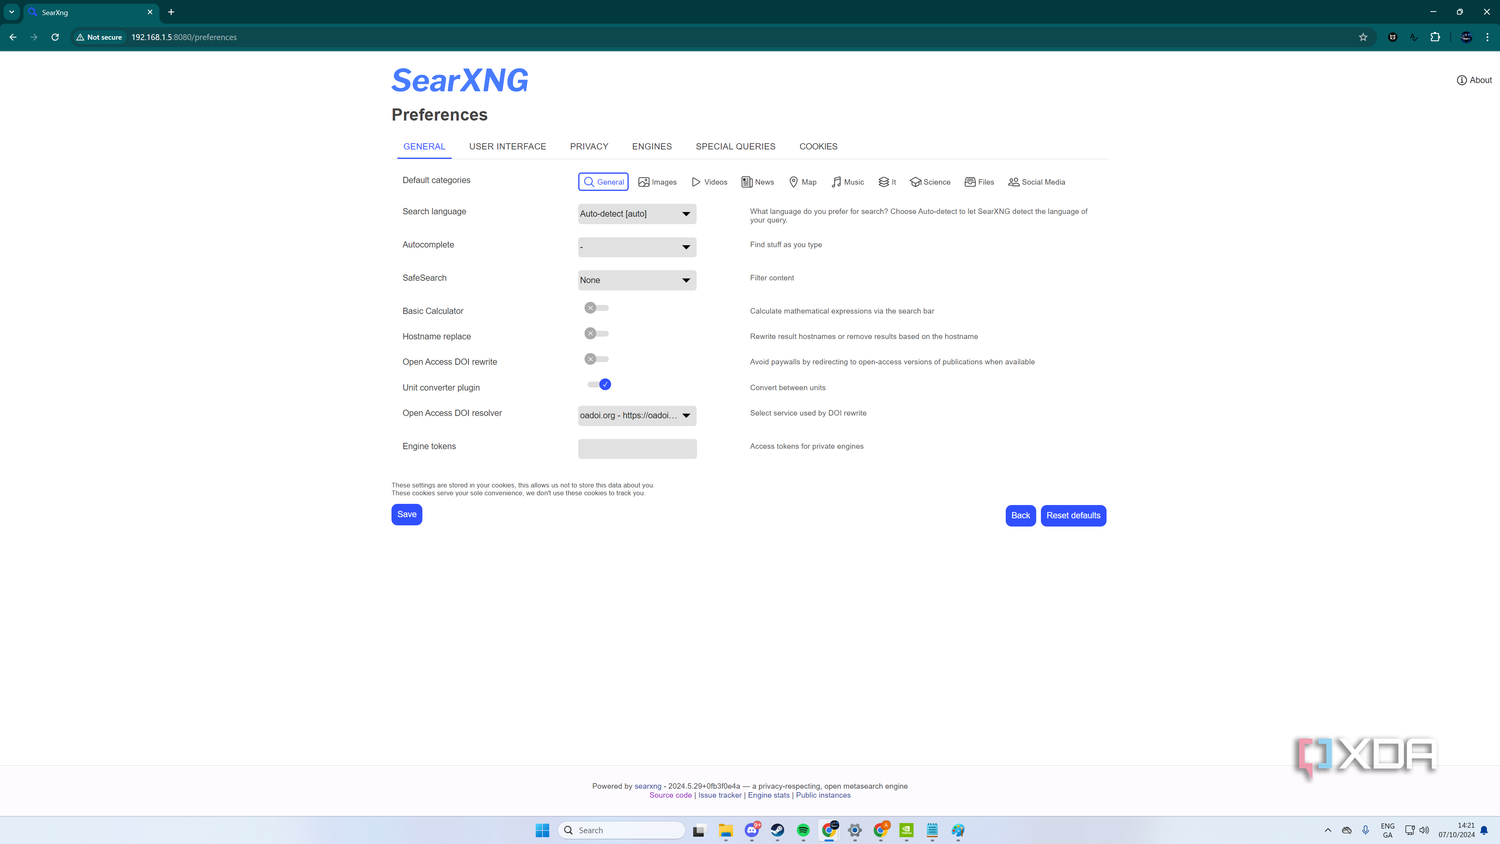Open the Engine stats link
Image resolution: width=1500 pixels, height=844 pixels.
pyautogui.click(x=769, y=795)
